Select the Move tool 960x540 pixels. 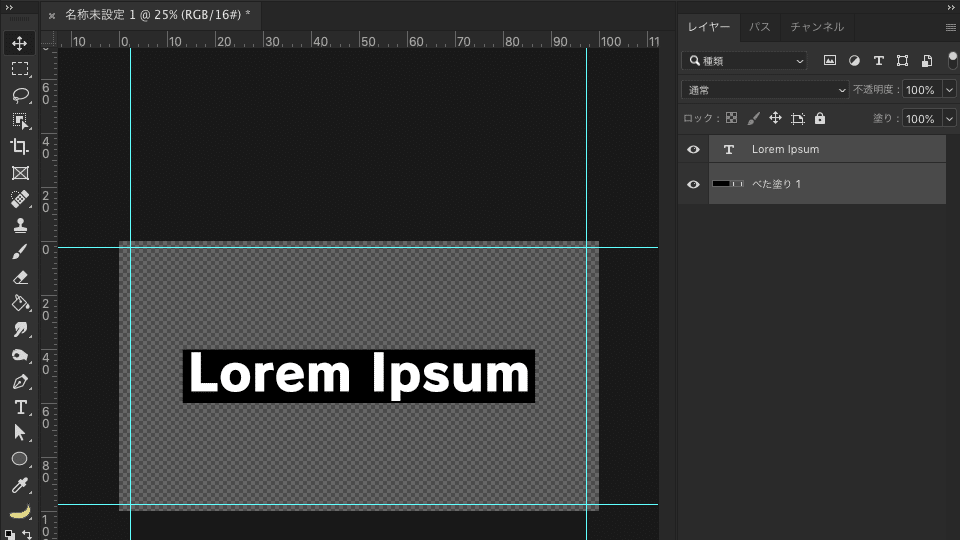pyautogui.click(x=20, y=43)
